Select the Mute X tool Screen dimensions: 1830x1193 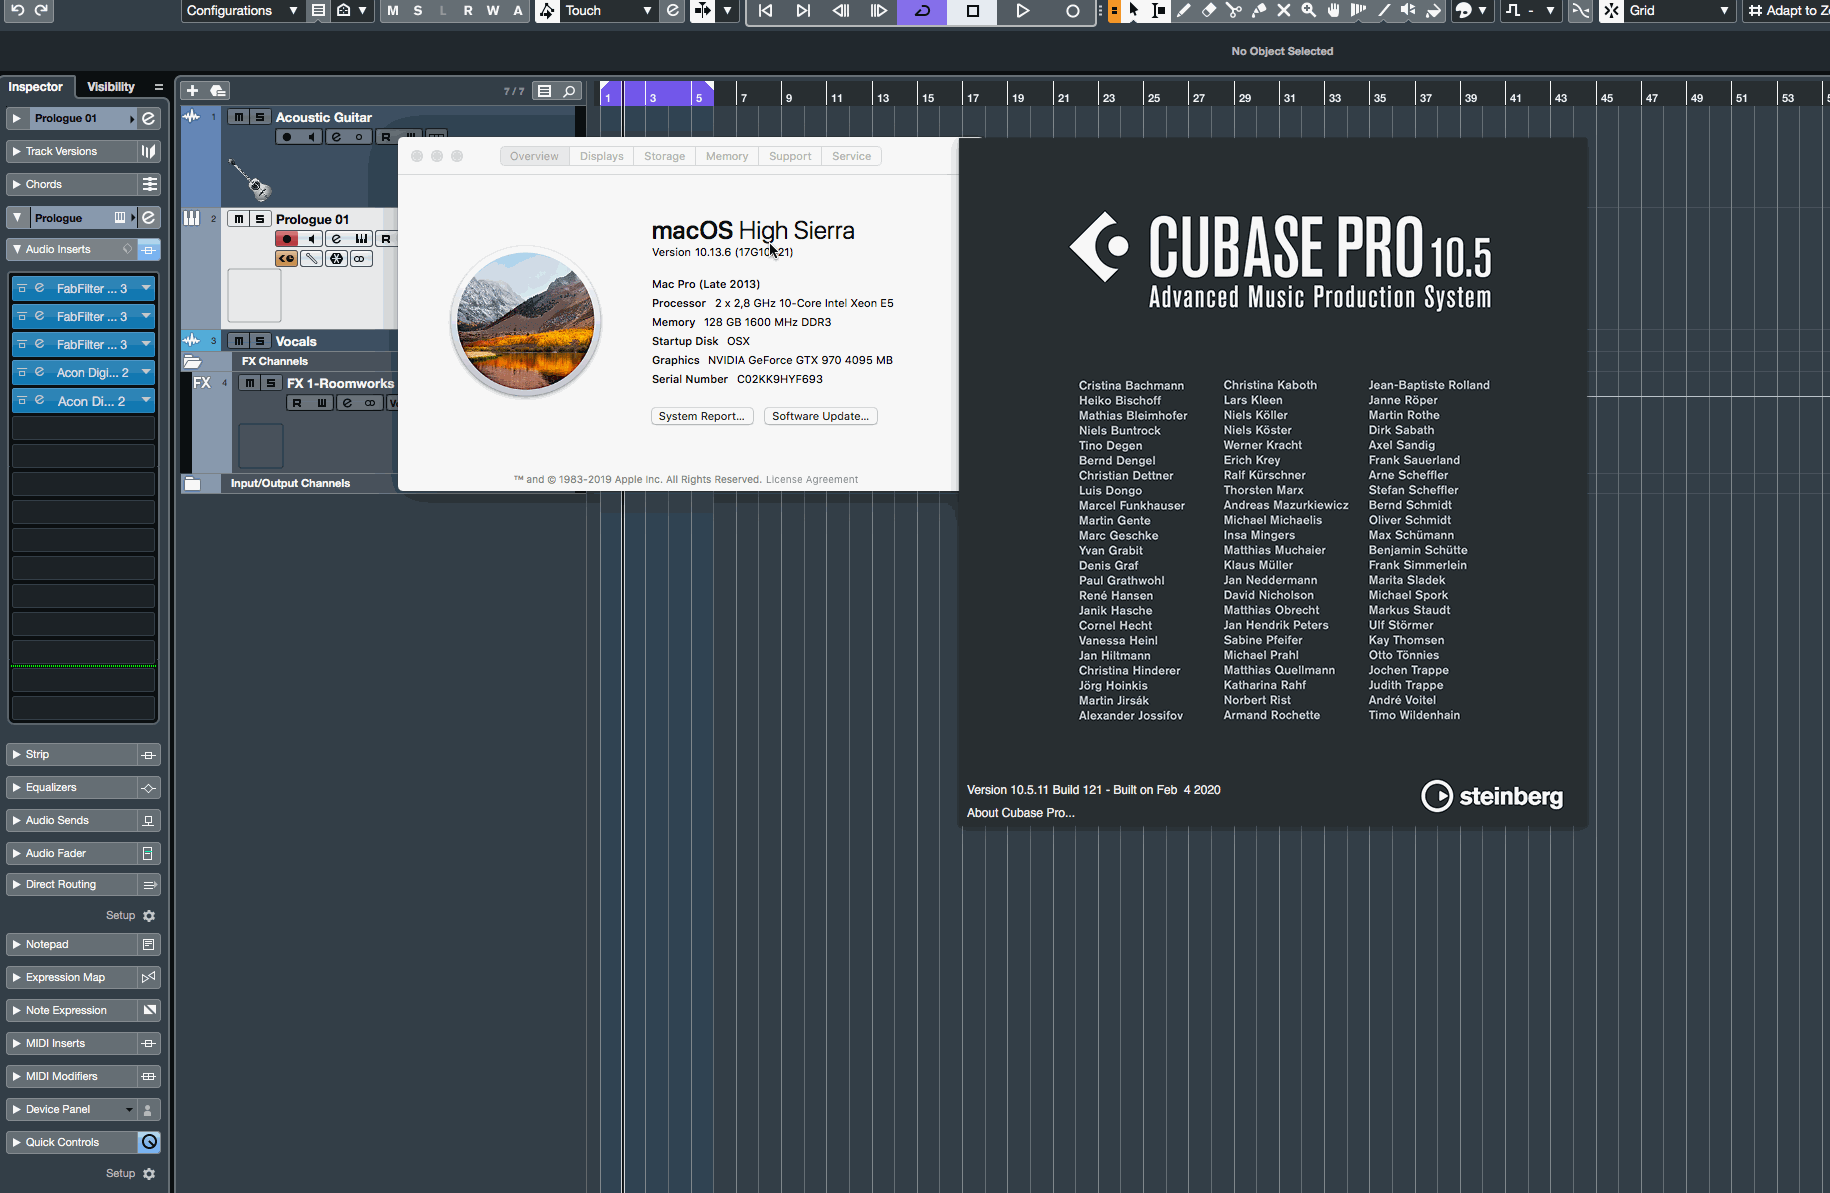[1284, 10]
